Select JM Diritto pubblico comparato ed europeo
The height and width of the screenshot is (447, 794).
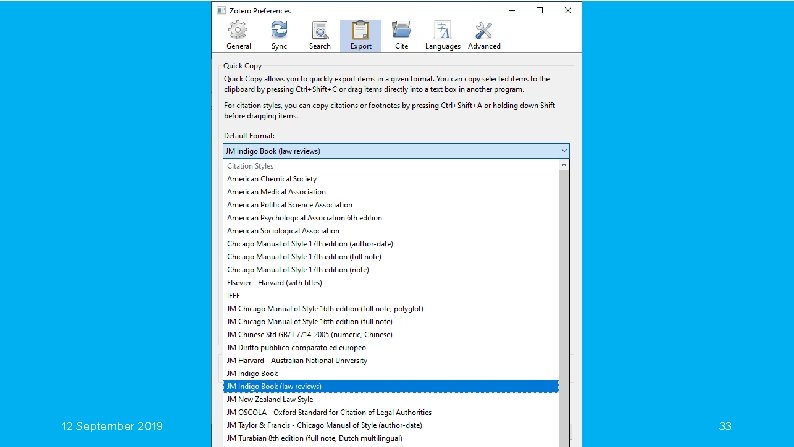[x=390, y=348]
